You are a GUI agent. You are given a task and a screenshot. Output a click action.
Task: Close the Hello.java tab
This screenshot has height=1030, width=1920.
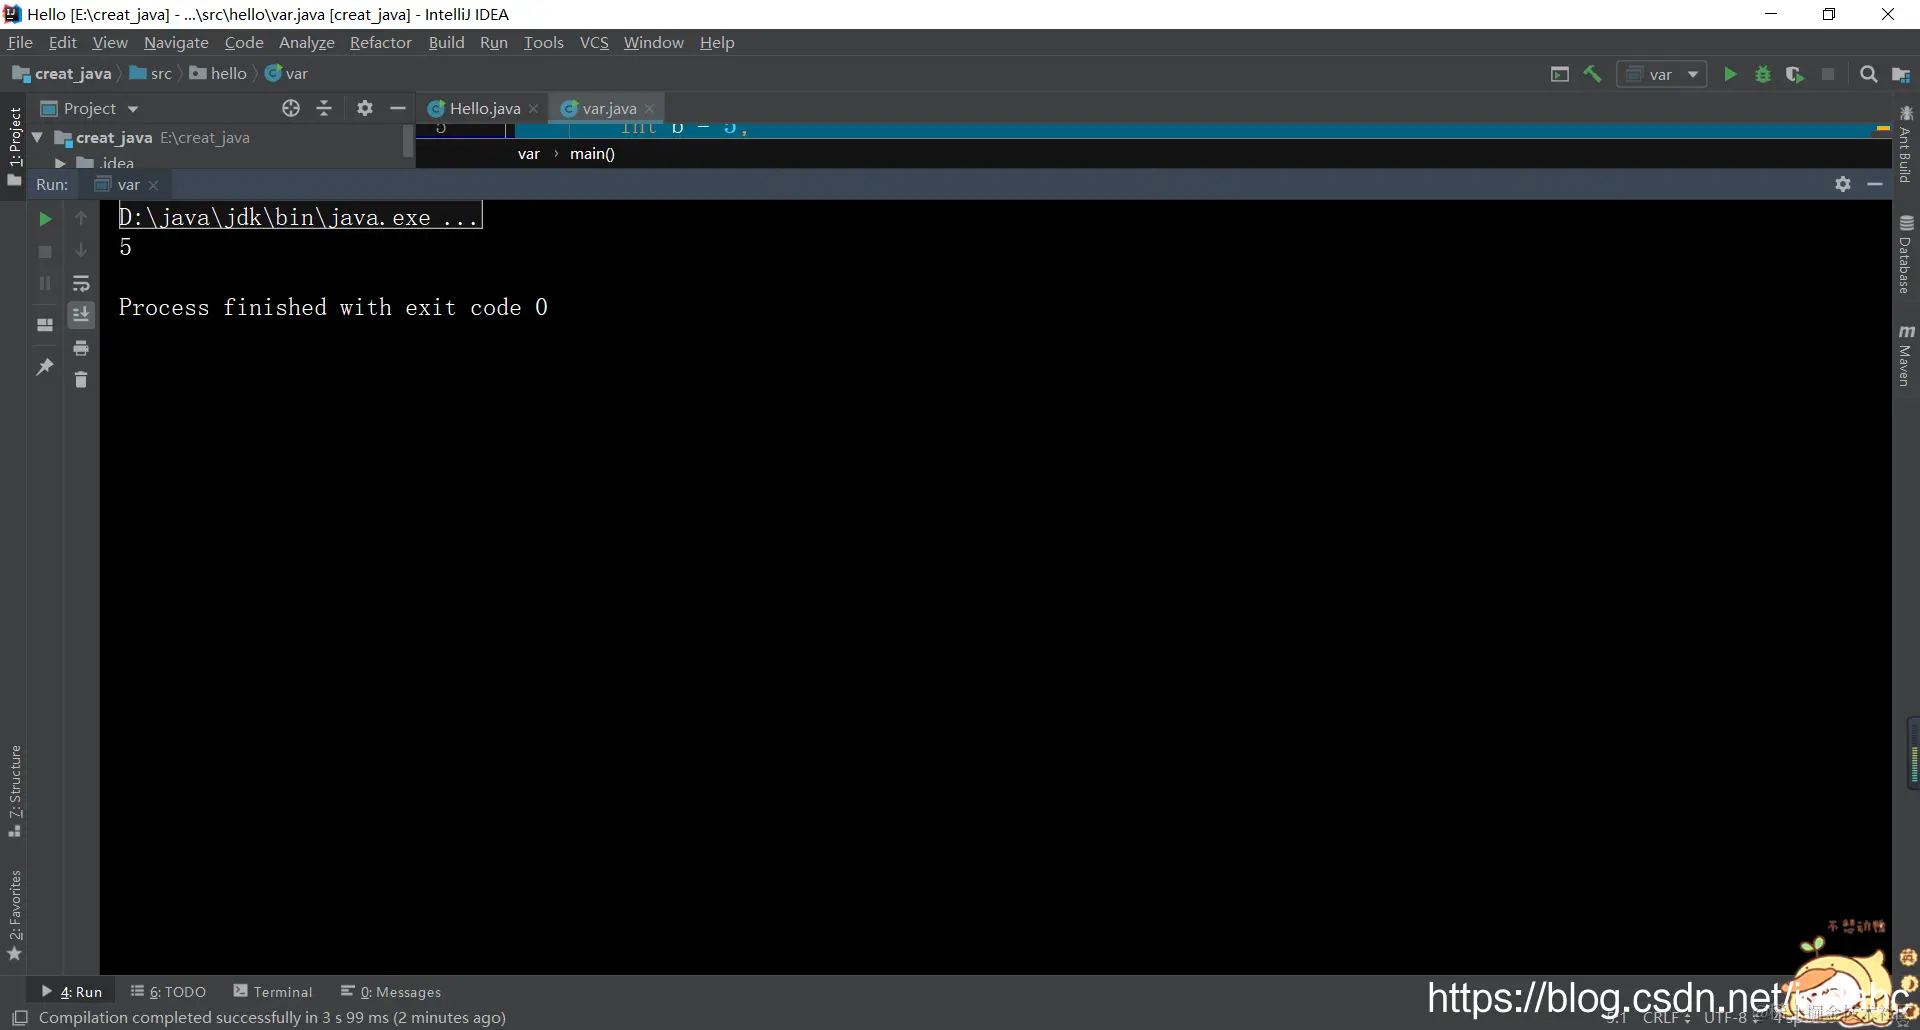(x=534, y=109)
